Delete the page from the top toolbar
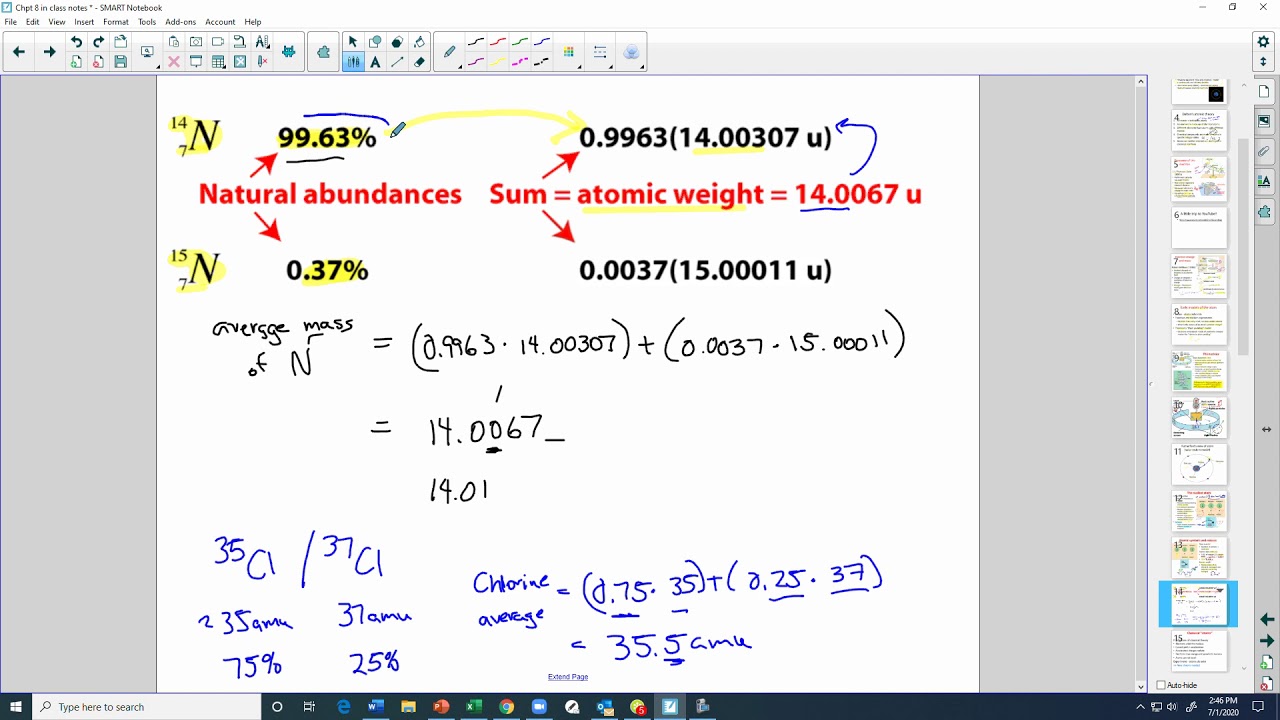Screen dimensions: 1280x720 click(x=98, y=62)
